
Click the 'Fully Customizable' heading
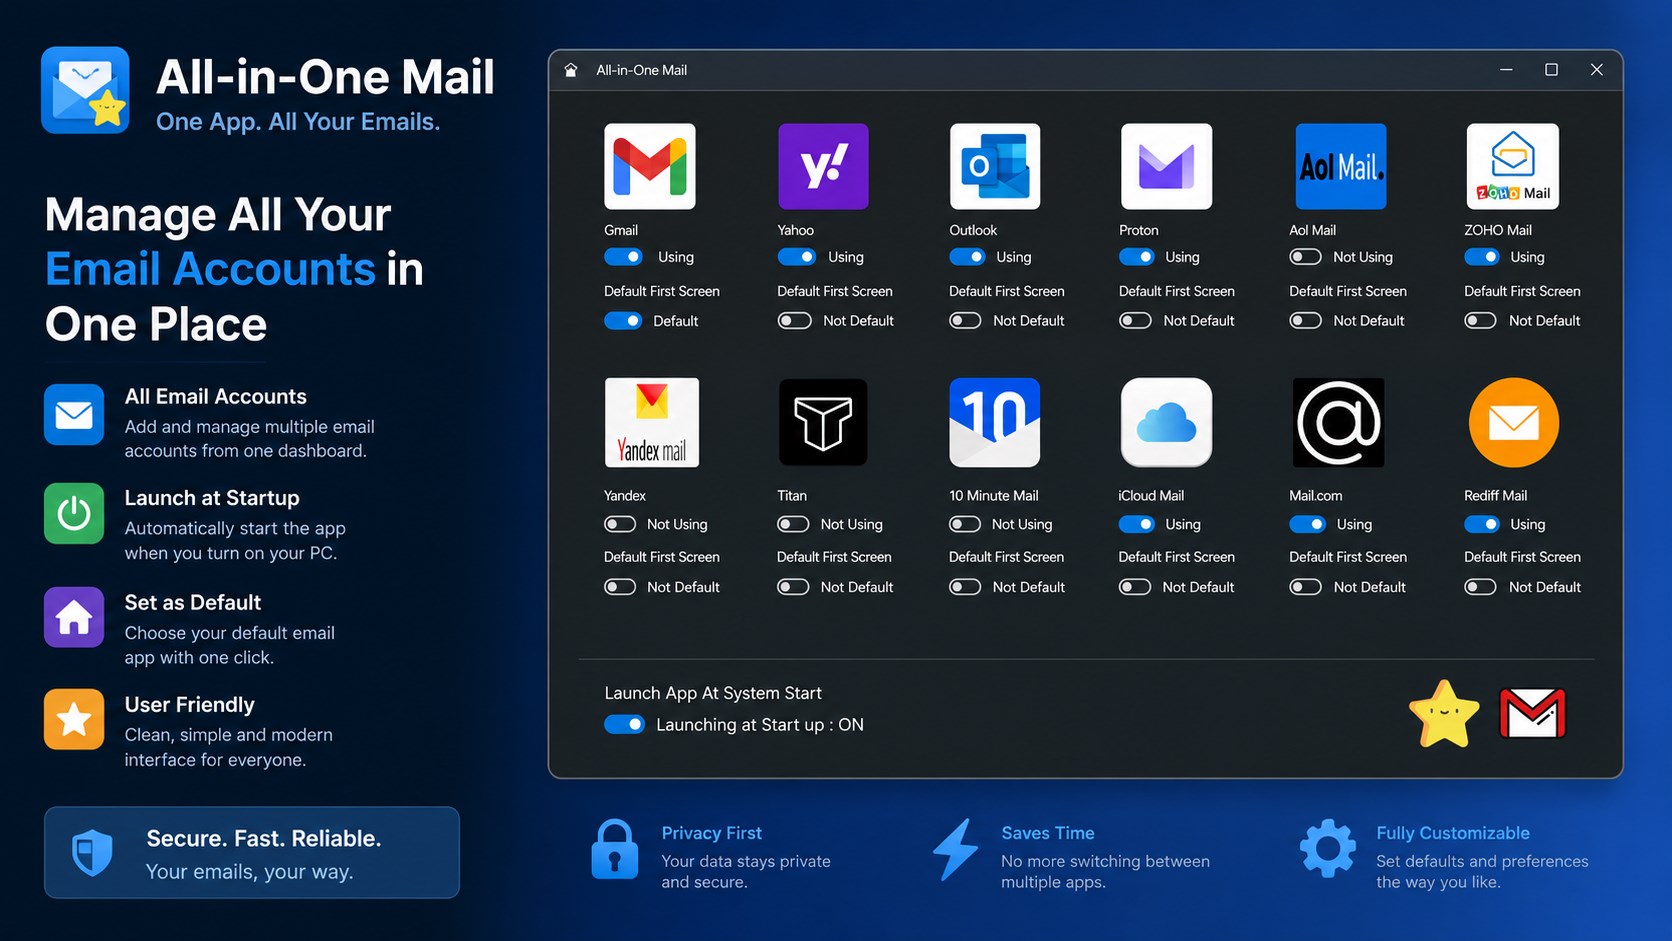click(x=1453, y=833)
